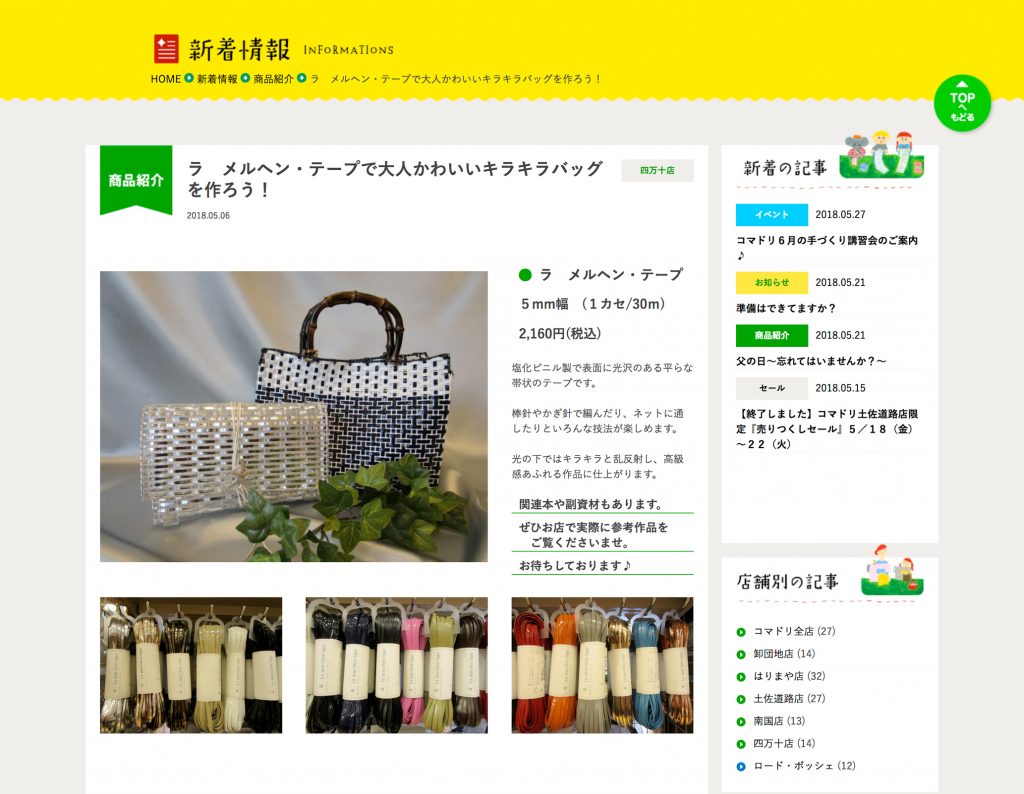The image size is (1024, 794).
Task: Click the blue イベント category tag
Action: [x=771, y=214]
